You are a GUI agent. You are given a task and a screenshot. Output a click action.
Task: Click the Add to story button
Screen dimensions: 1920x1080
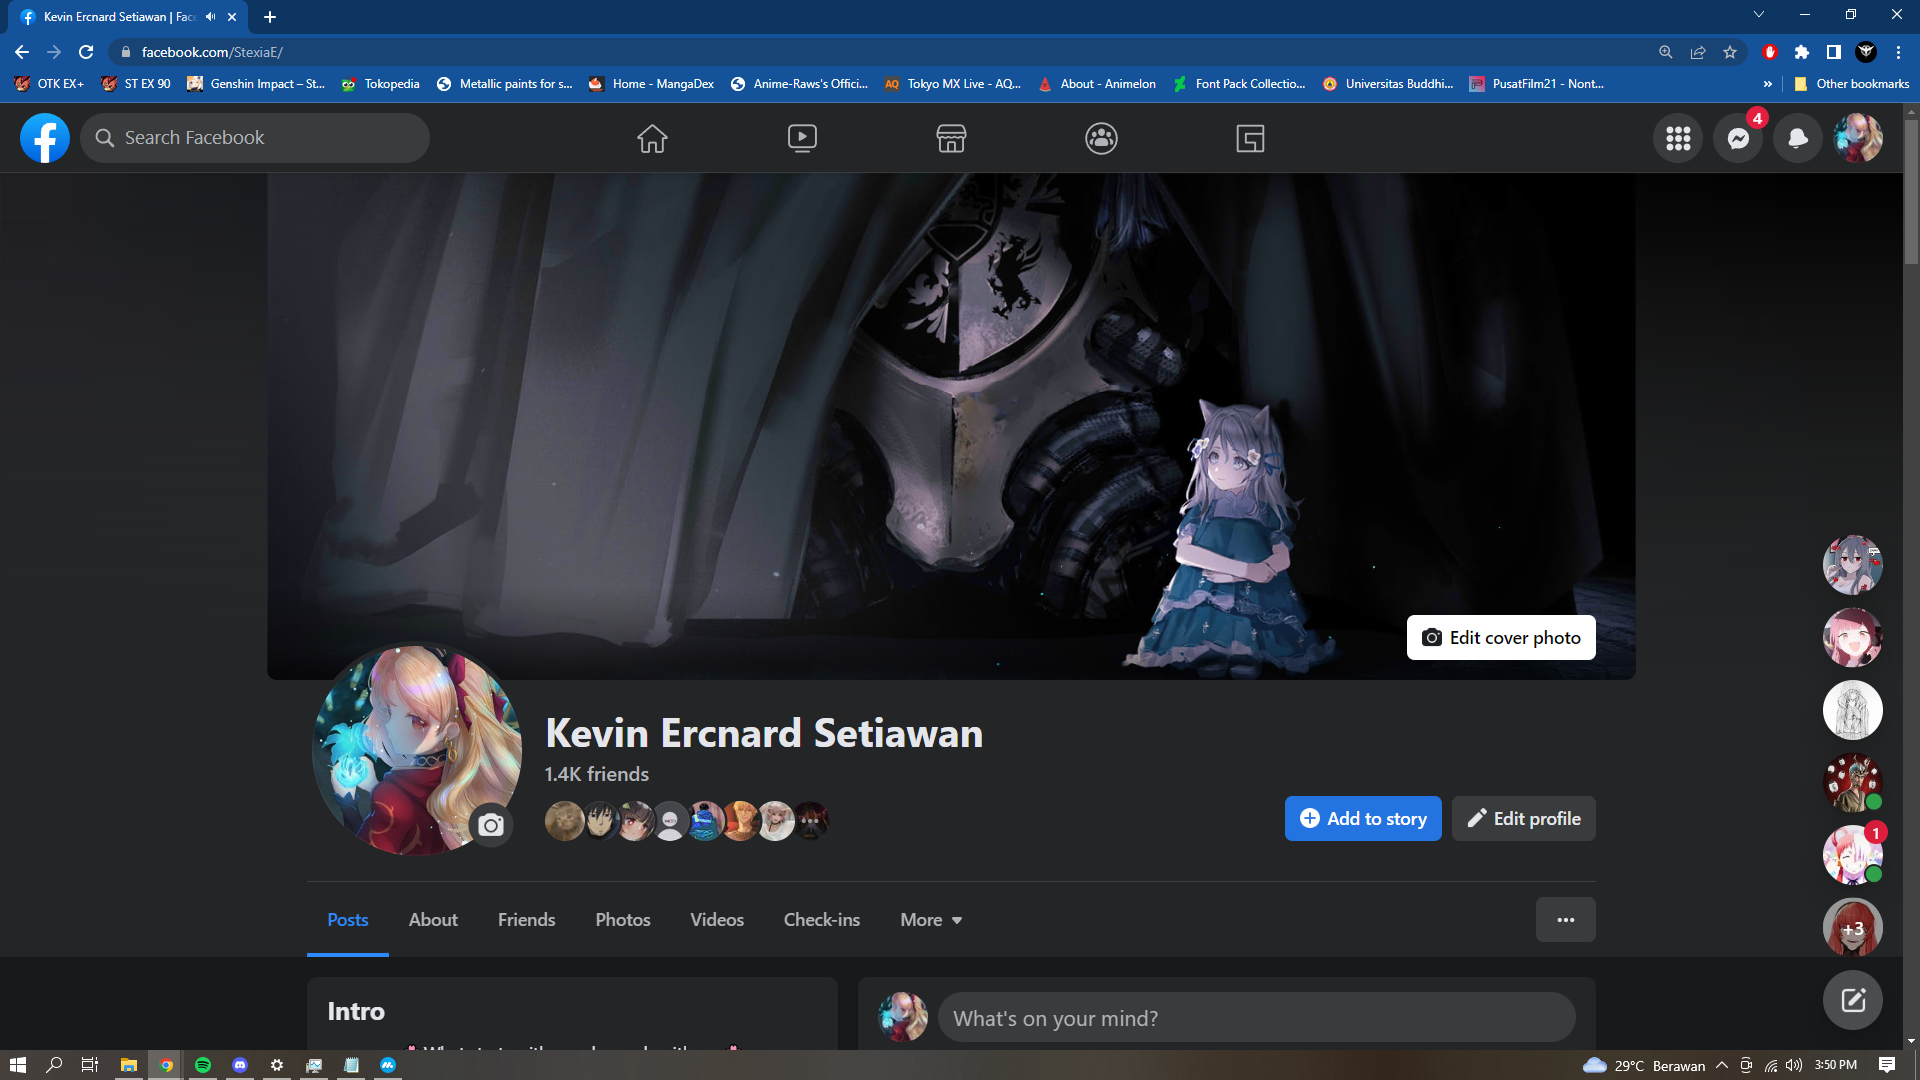pos(1363,819)
